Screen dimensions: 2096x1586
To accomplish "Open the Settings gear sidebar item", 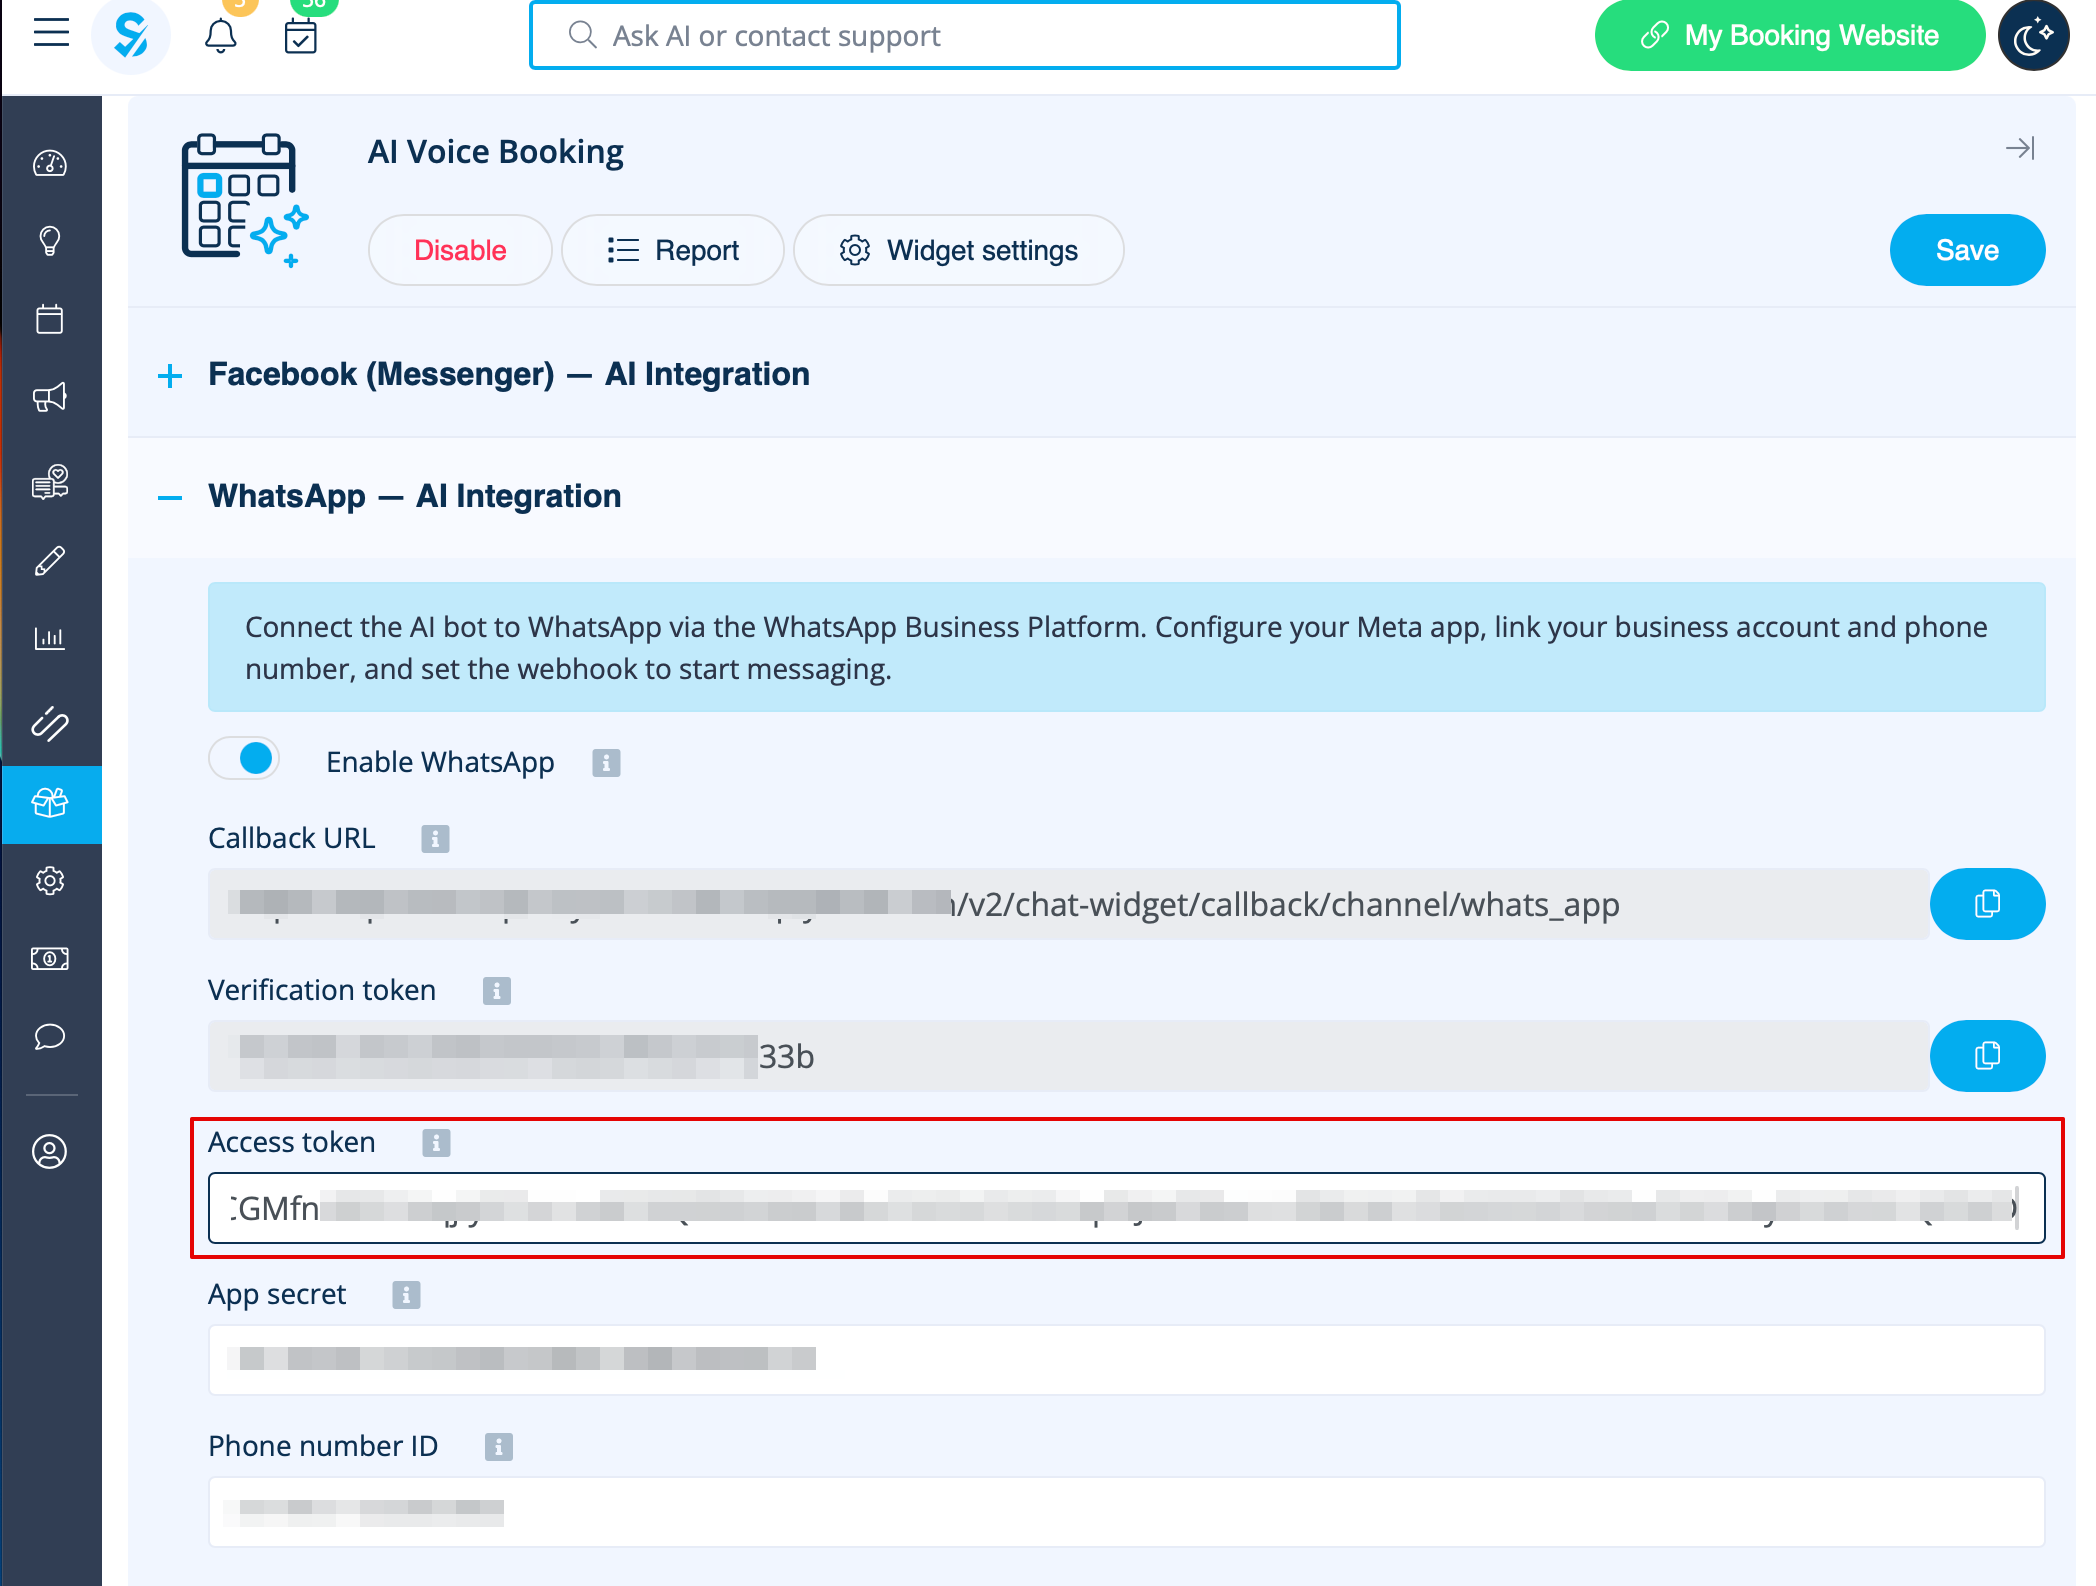I will [50, 881].
